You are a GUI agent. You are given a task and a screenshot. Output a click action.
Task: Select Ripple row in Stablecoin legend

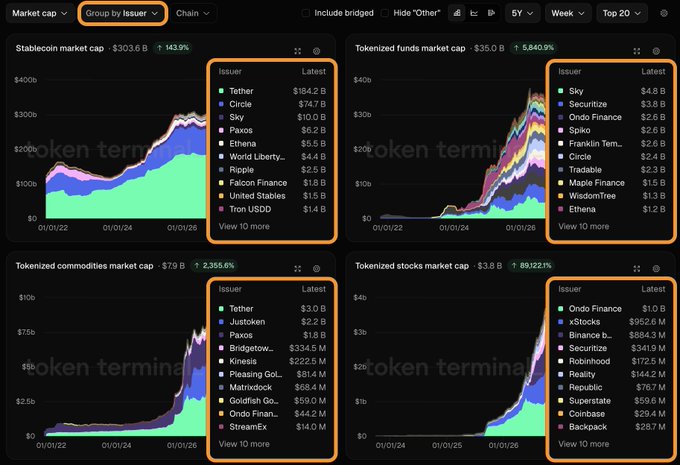pos(272,170)
